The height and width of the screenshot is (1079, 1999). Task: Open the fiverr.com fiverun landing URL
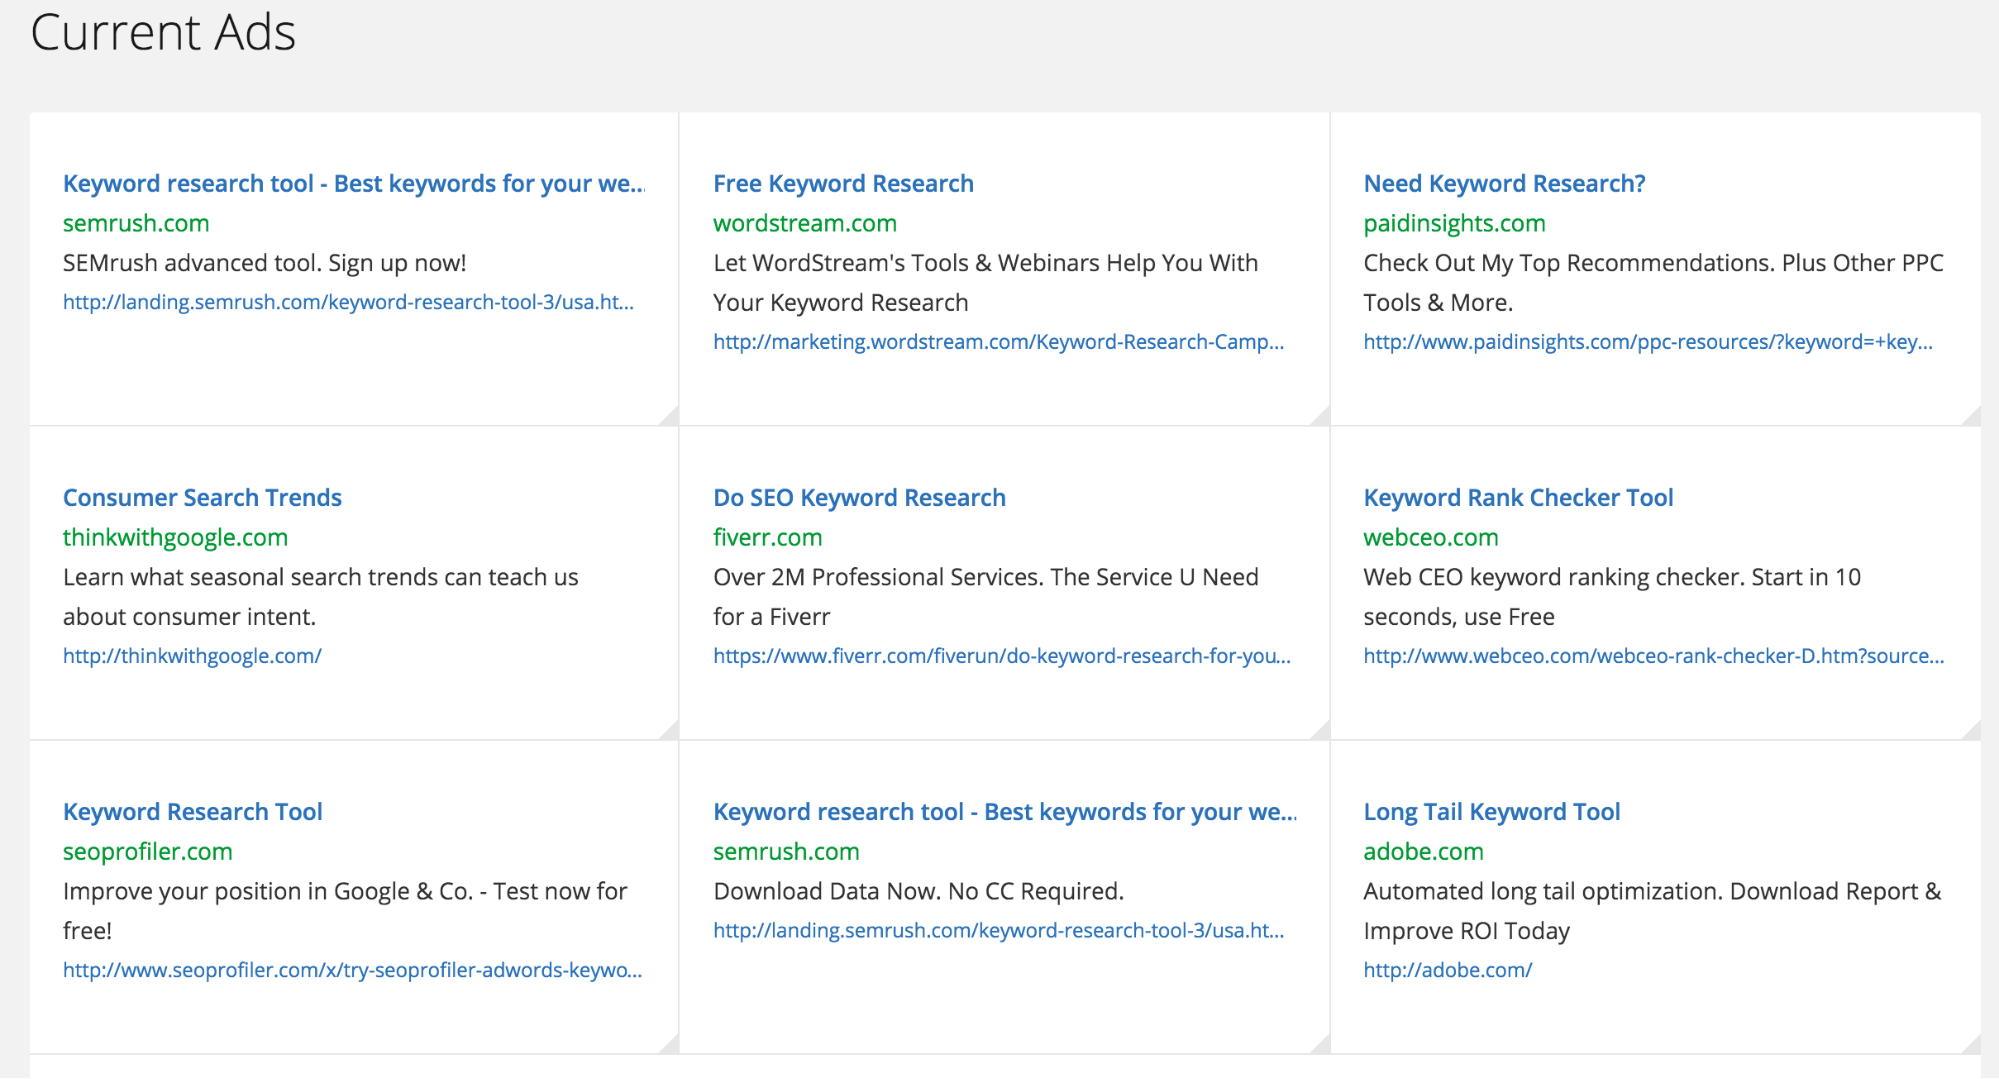click(1001, 656)
